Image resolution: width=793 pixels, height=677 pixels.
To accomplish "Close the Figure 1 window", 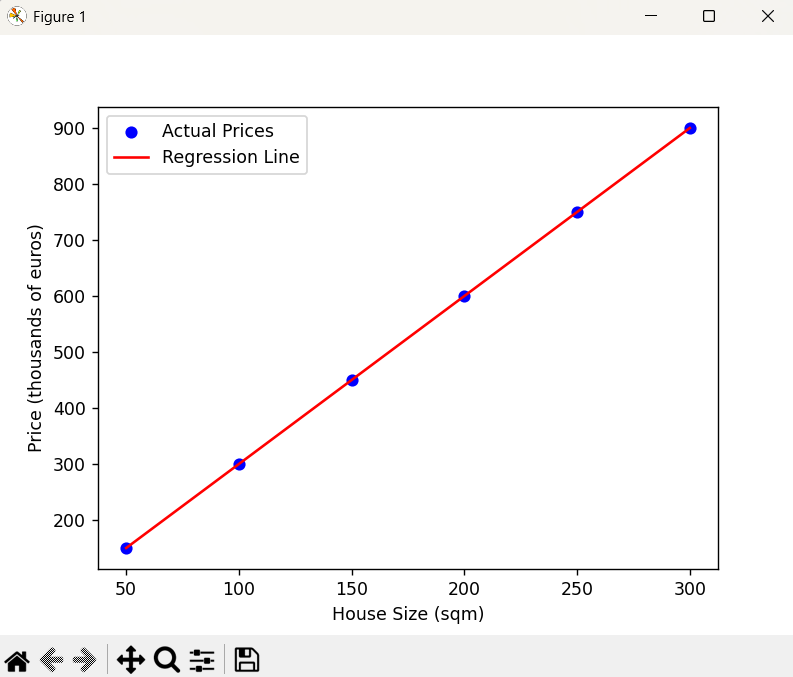I will (x=767, y=17).
